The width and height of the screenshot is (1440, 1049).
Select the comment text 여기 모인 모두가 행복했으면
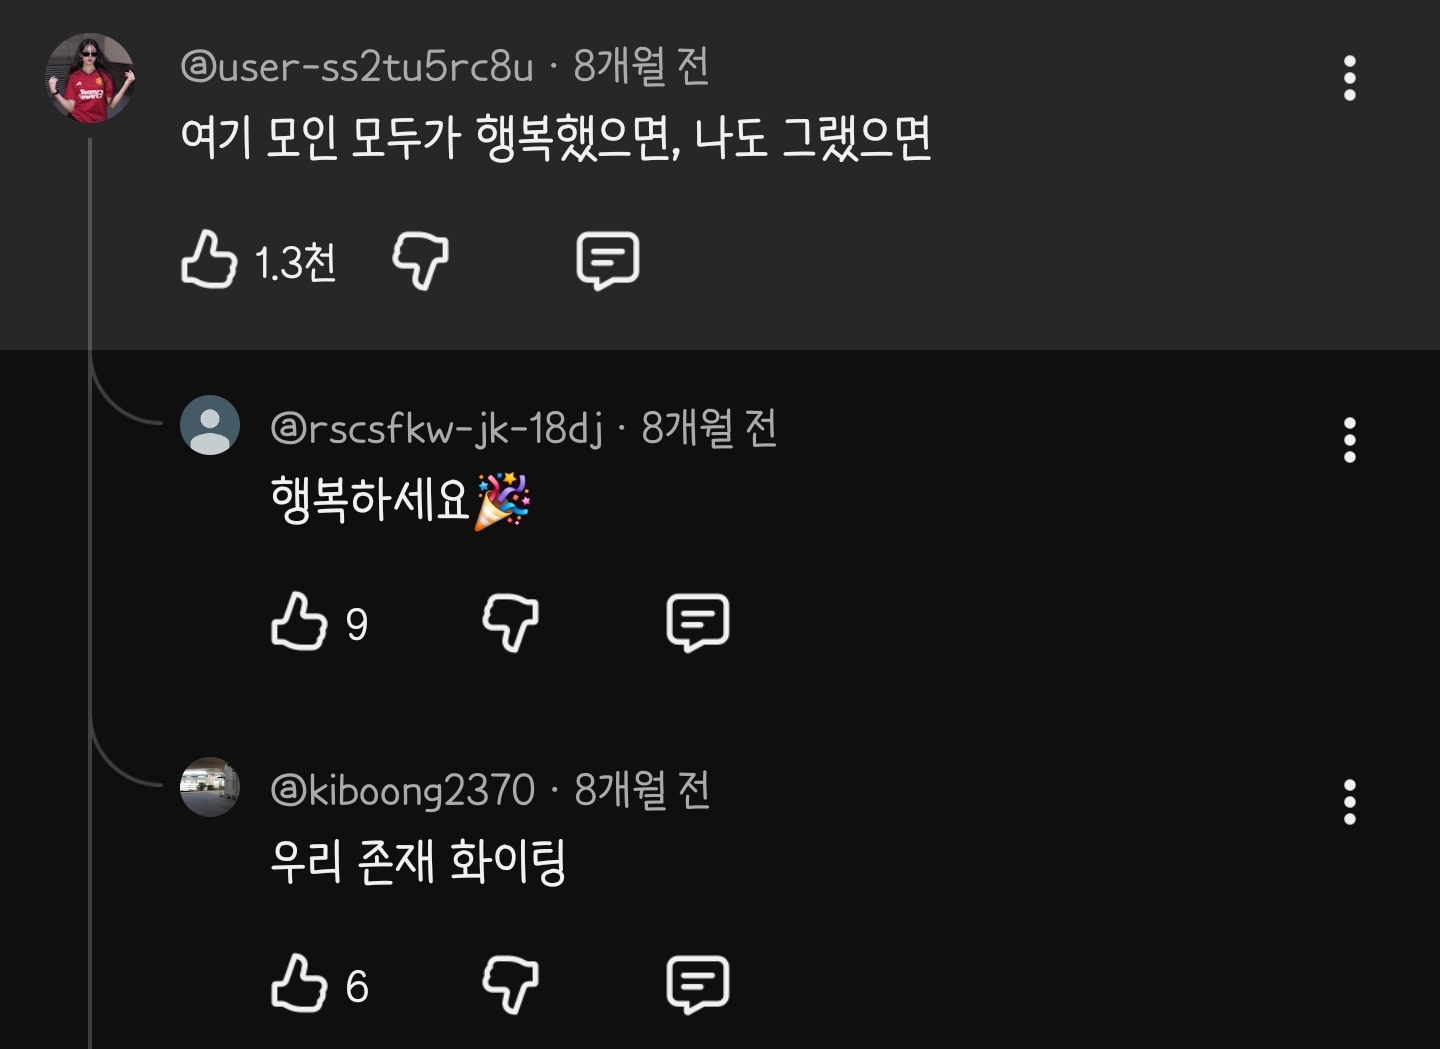click(431, 138)
